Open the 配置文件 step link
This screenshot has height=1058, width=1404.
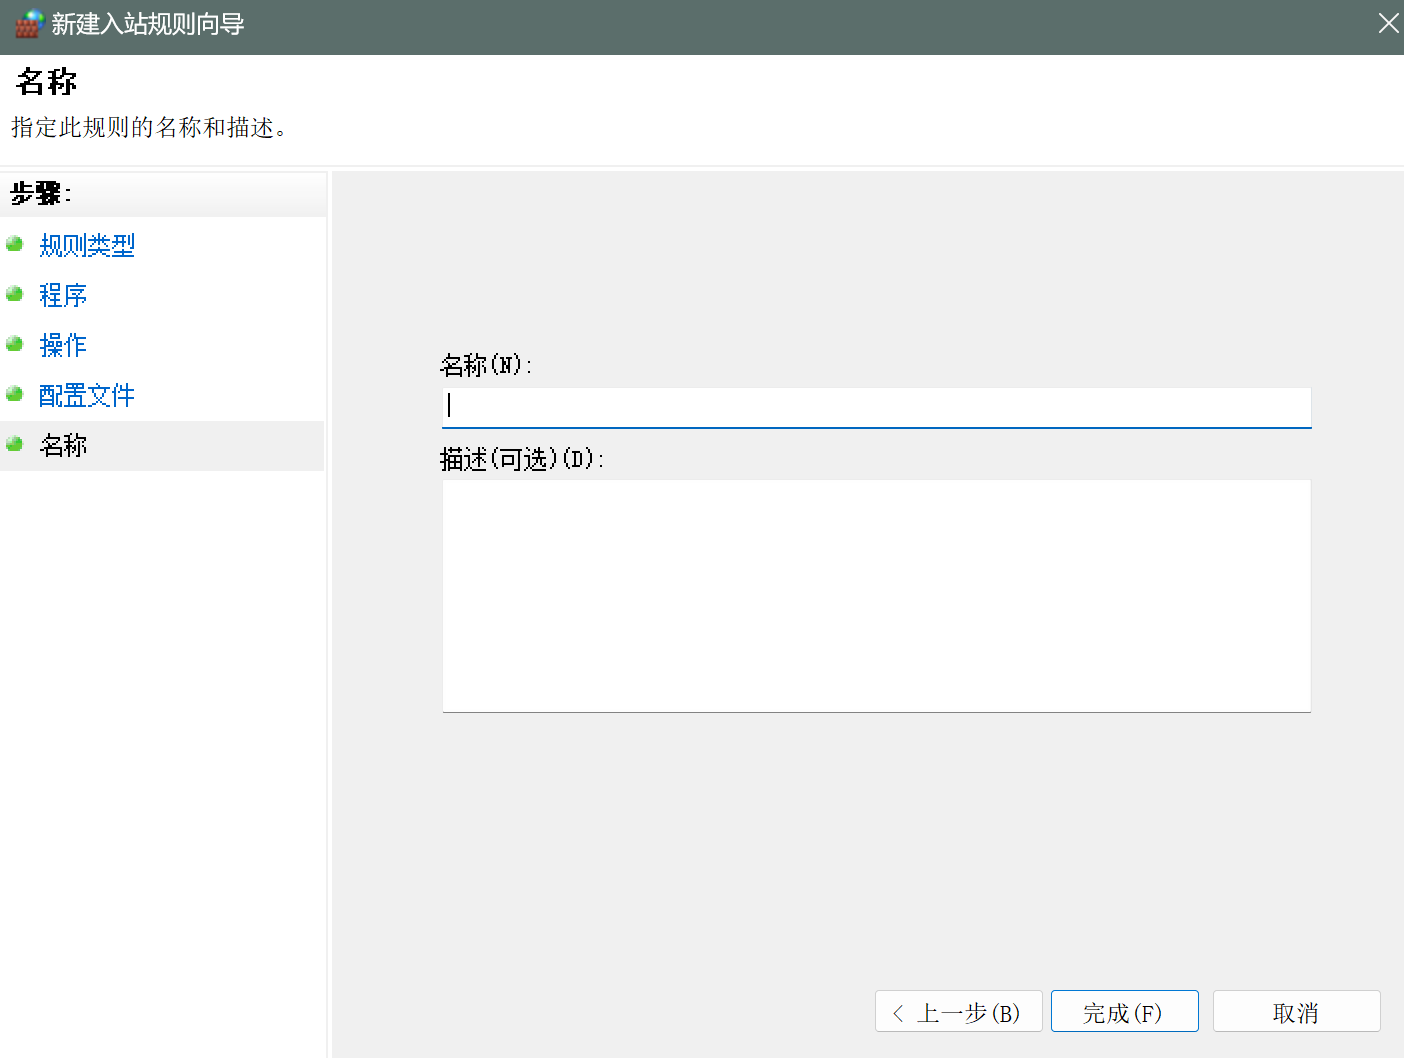click(86, 395)
